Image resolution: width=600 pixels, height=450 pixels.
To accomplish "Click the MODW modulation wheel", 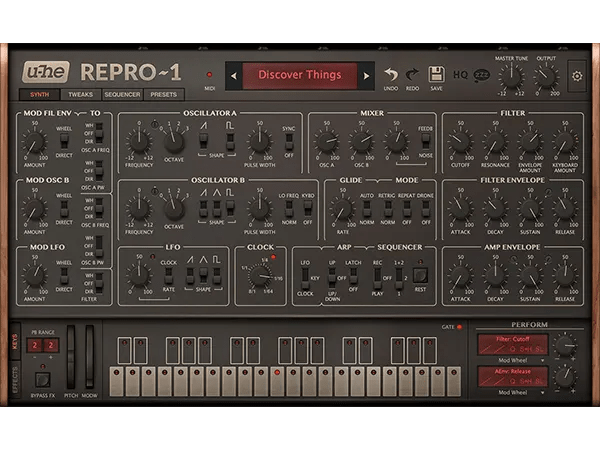I will [x=90, y=357].
